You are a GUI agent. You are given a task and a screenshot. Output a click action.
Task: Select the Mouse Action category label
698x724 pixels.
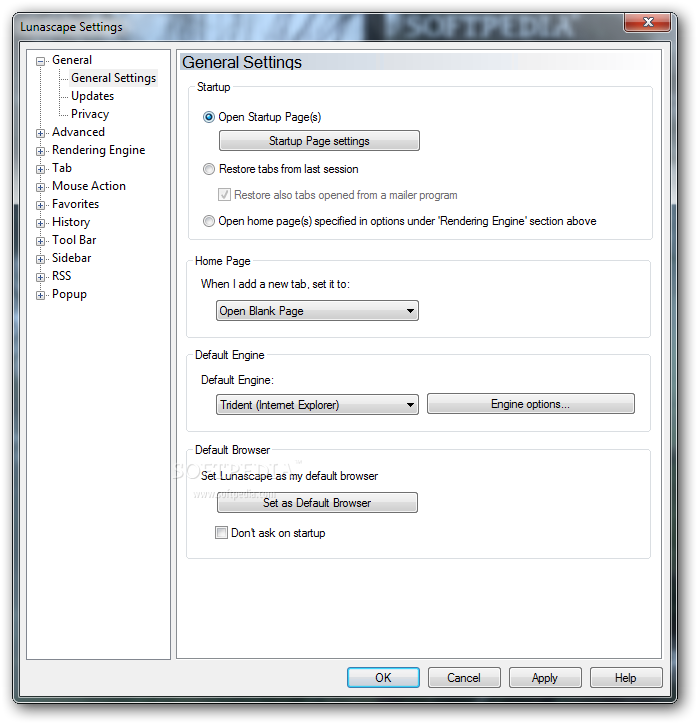point(89,186)
